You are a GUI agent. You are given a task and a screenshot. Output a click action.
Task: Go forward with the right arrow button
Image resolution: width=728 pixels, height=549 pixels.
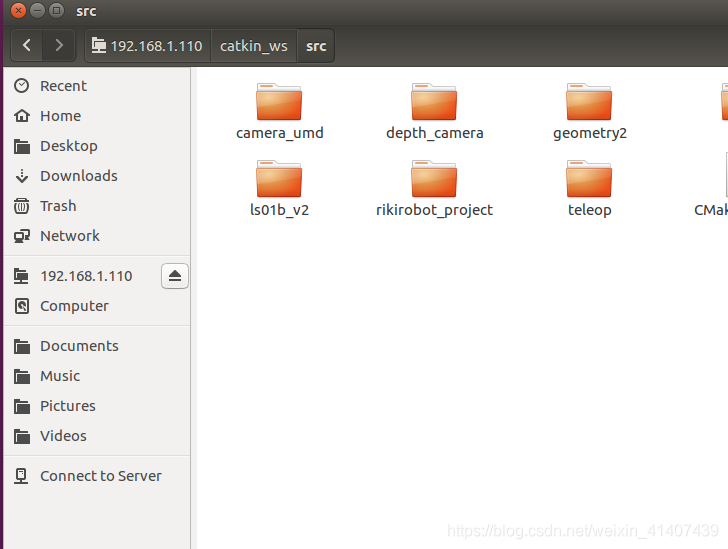click(58, 46)
